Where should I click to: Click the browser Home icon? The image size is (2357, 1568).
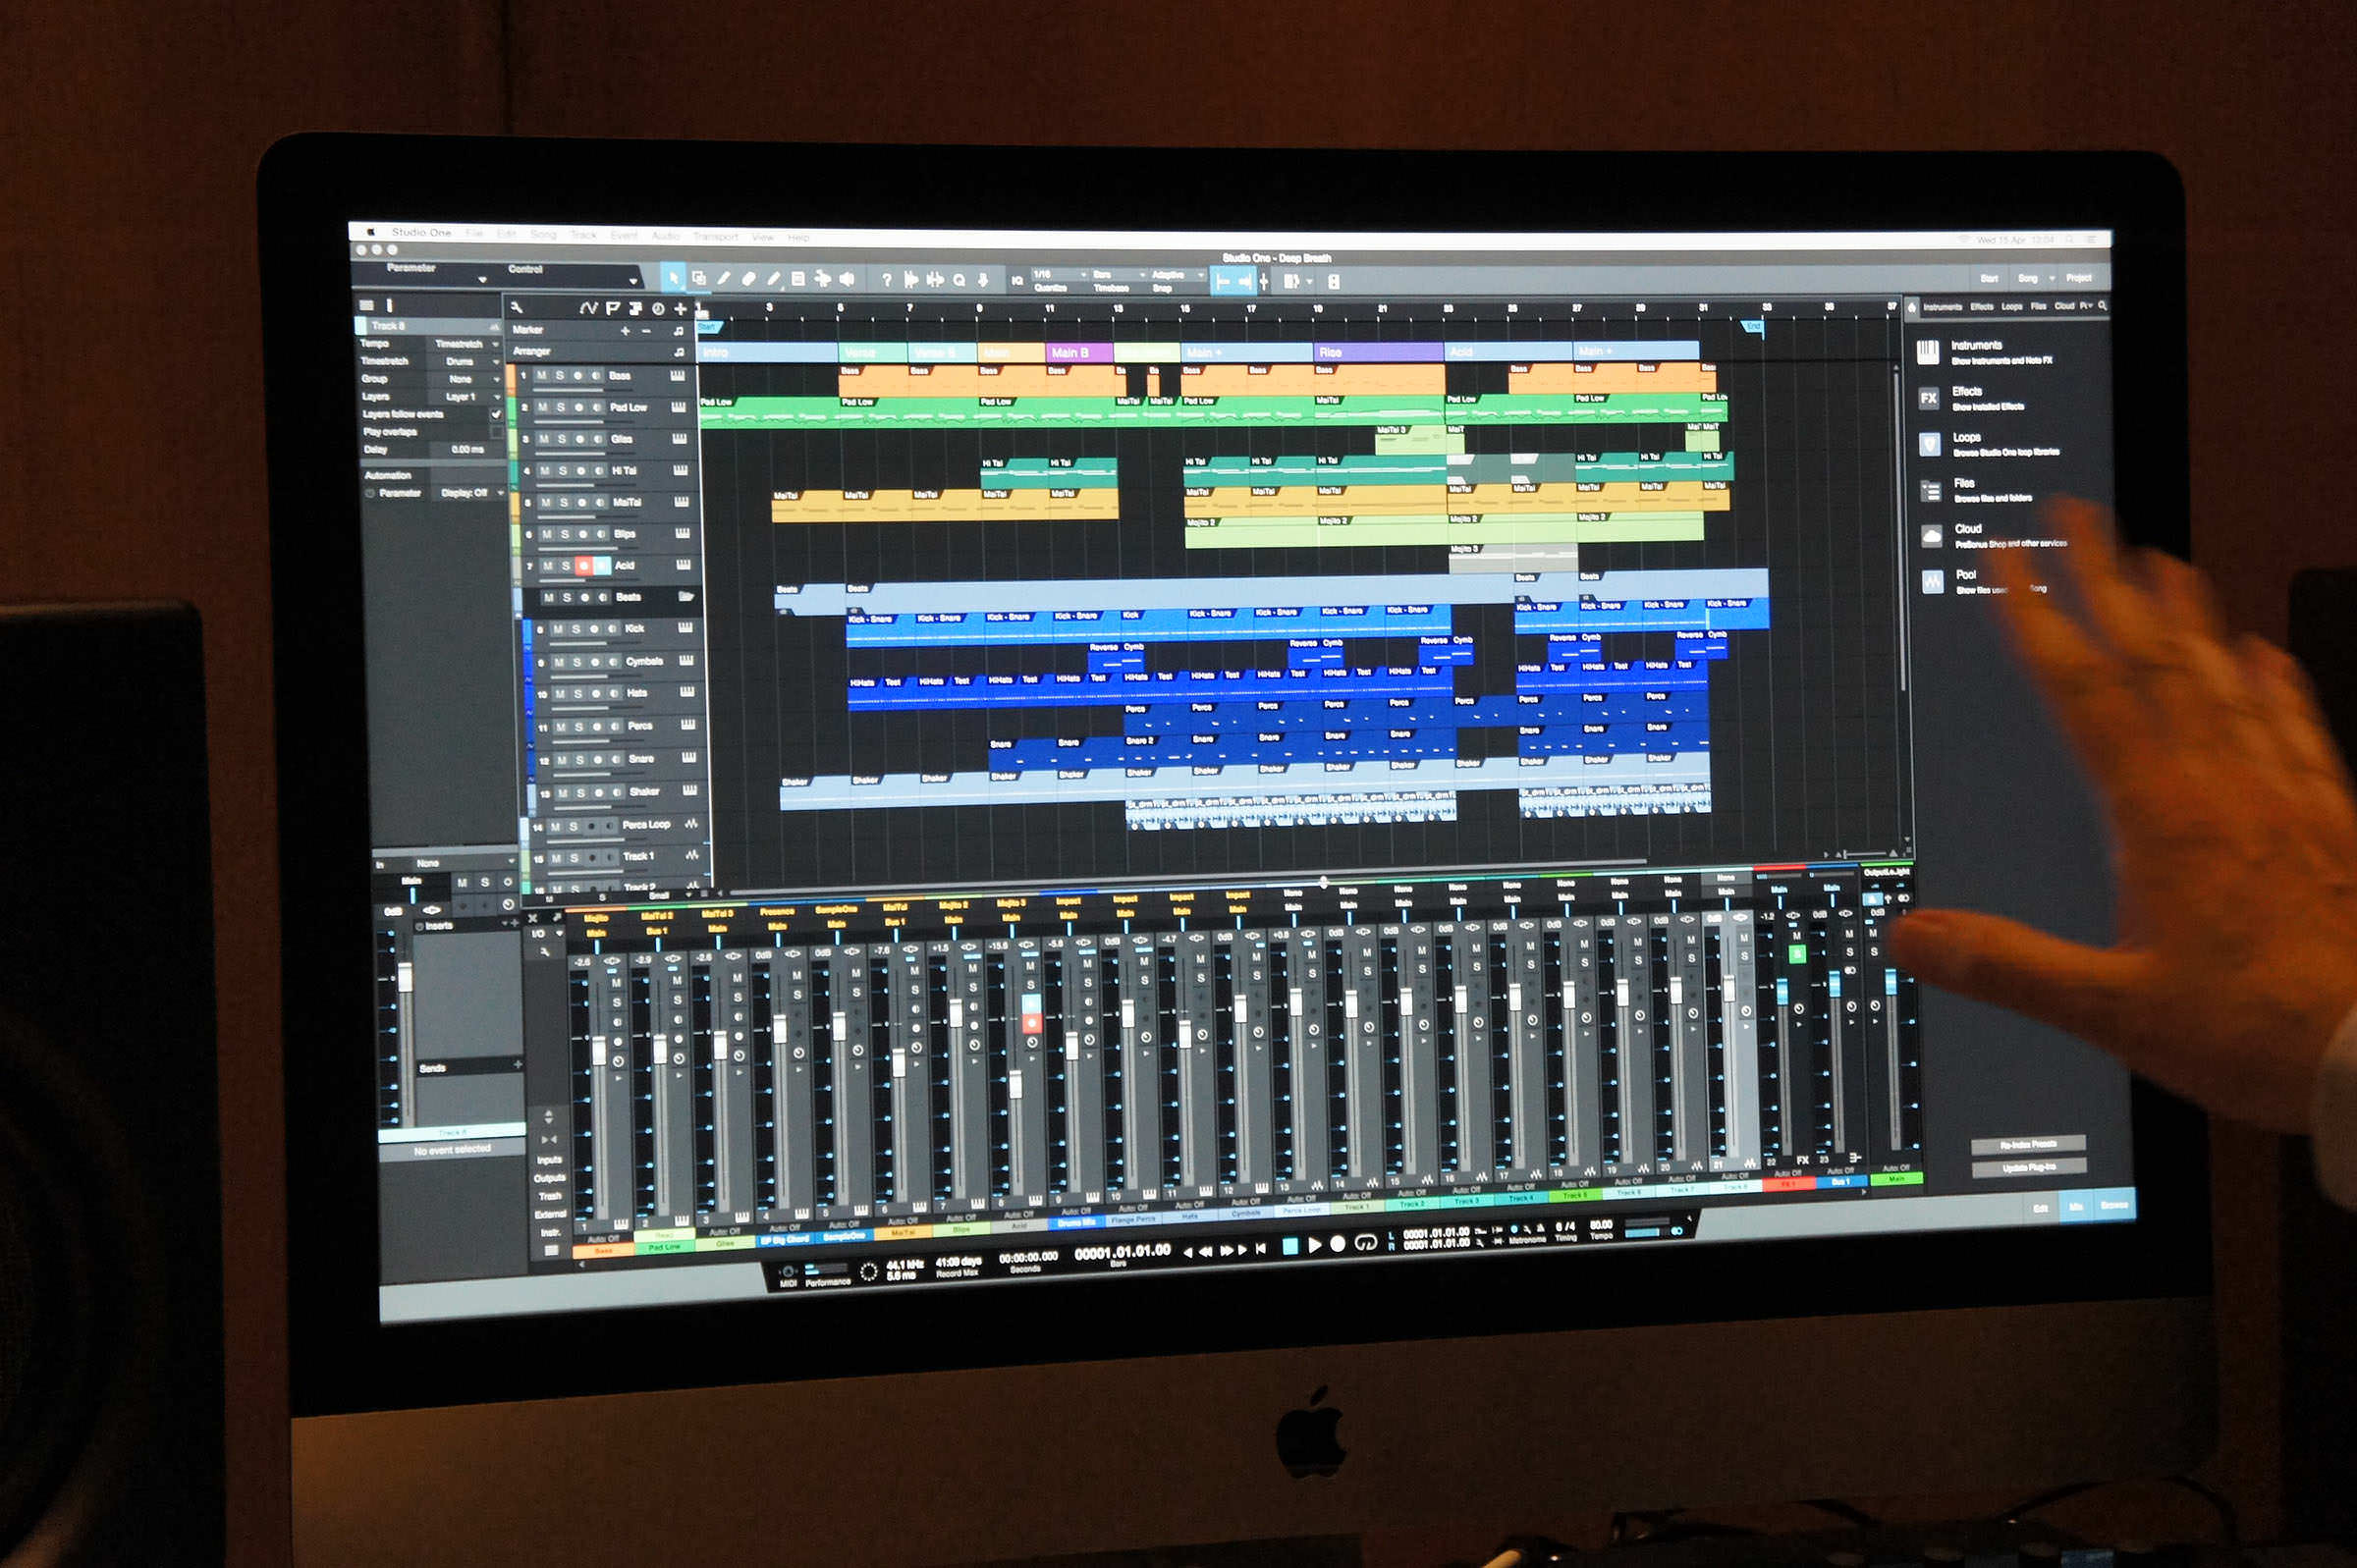pos(1913,306)
